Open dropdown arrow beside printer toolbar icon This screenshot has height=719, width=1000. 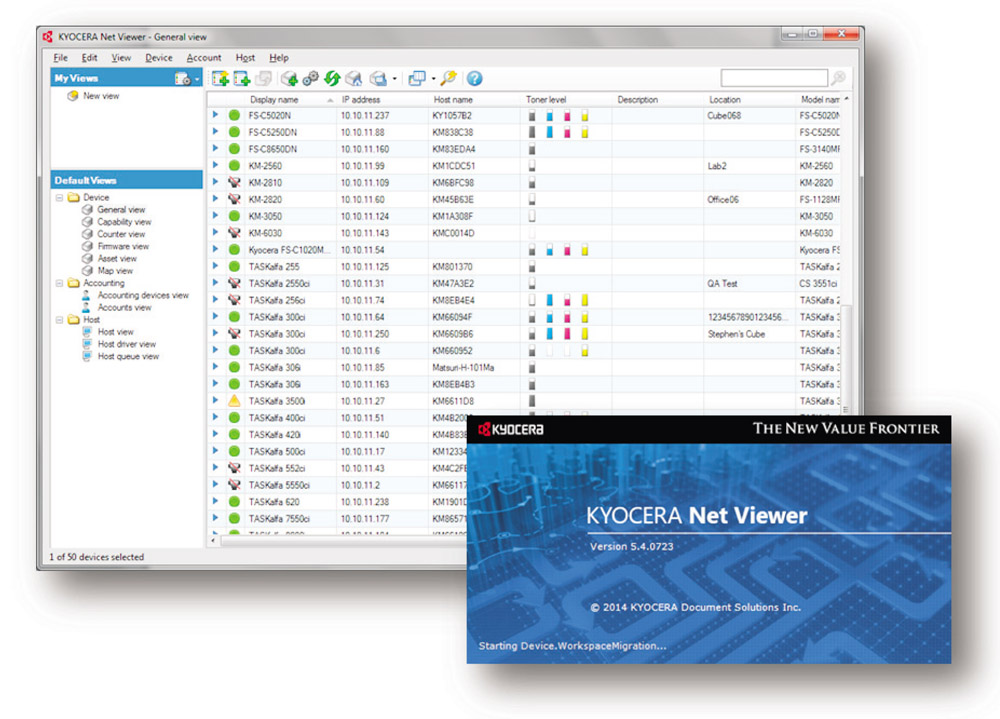coord(395,79)
